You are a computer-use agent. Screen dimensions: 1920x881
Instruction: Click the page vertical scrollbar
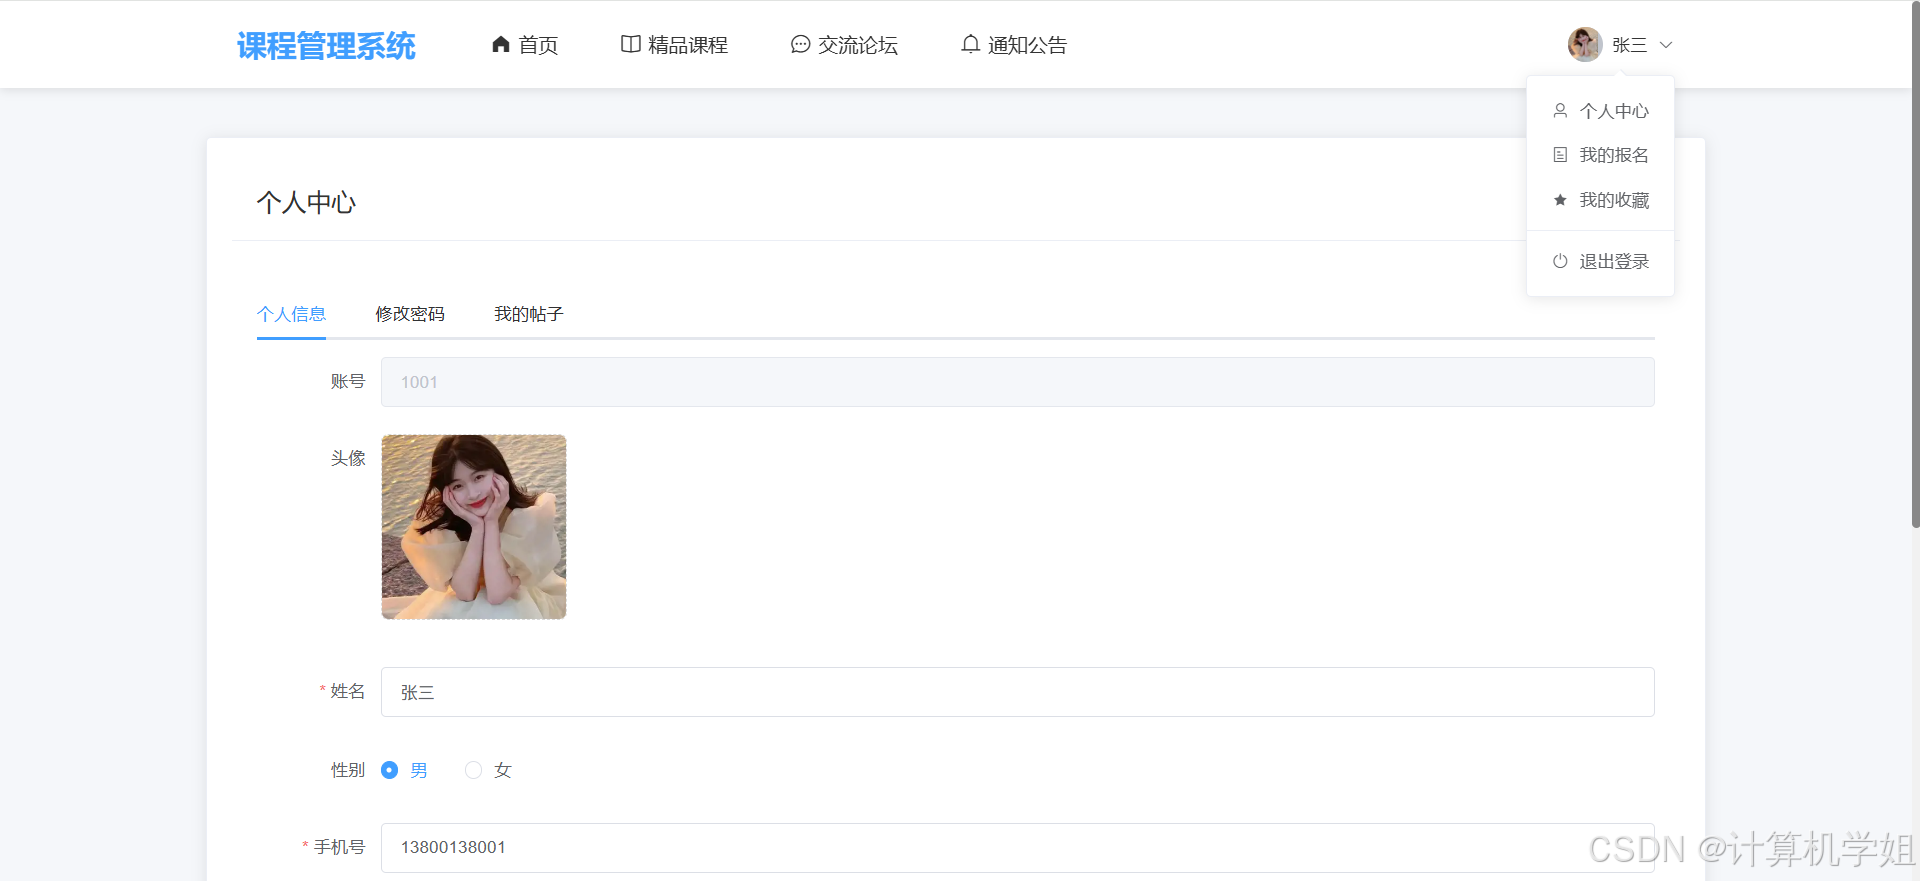(x=1915, y=265)
